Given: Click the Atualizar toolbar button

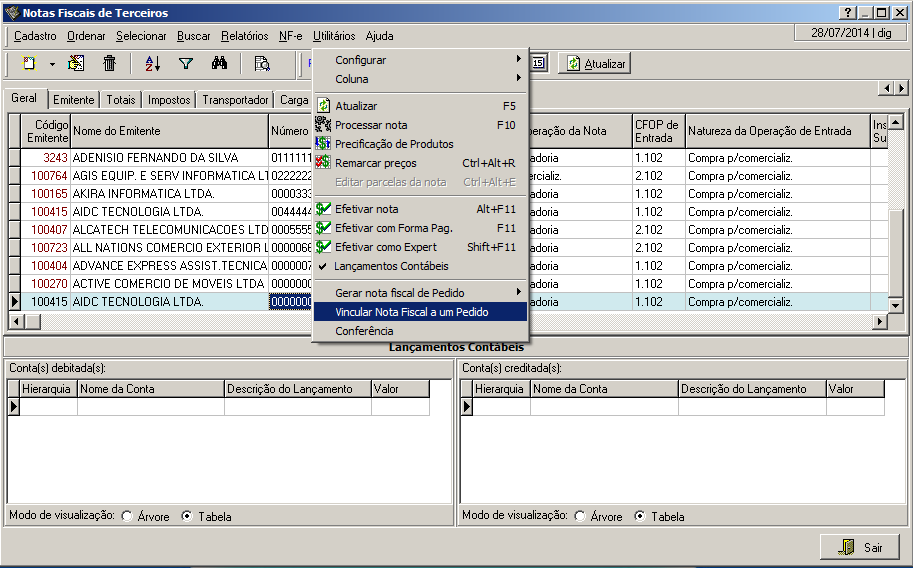Looking at the screenshot, I should tap(595, 64).
